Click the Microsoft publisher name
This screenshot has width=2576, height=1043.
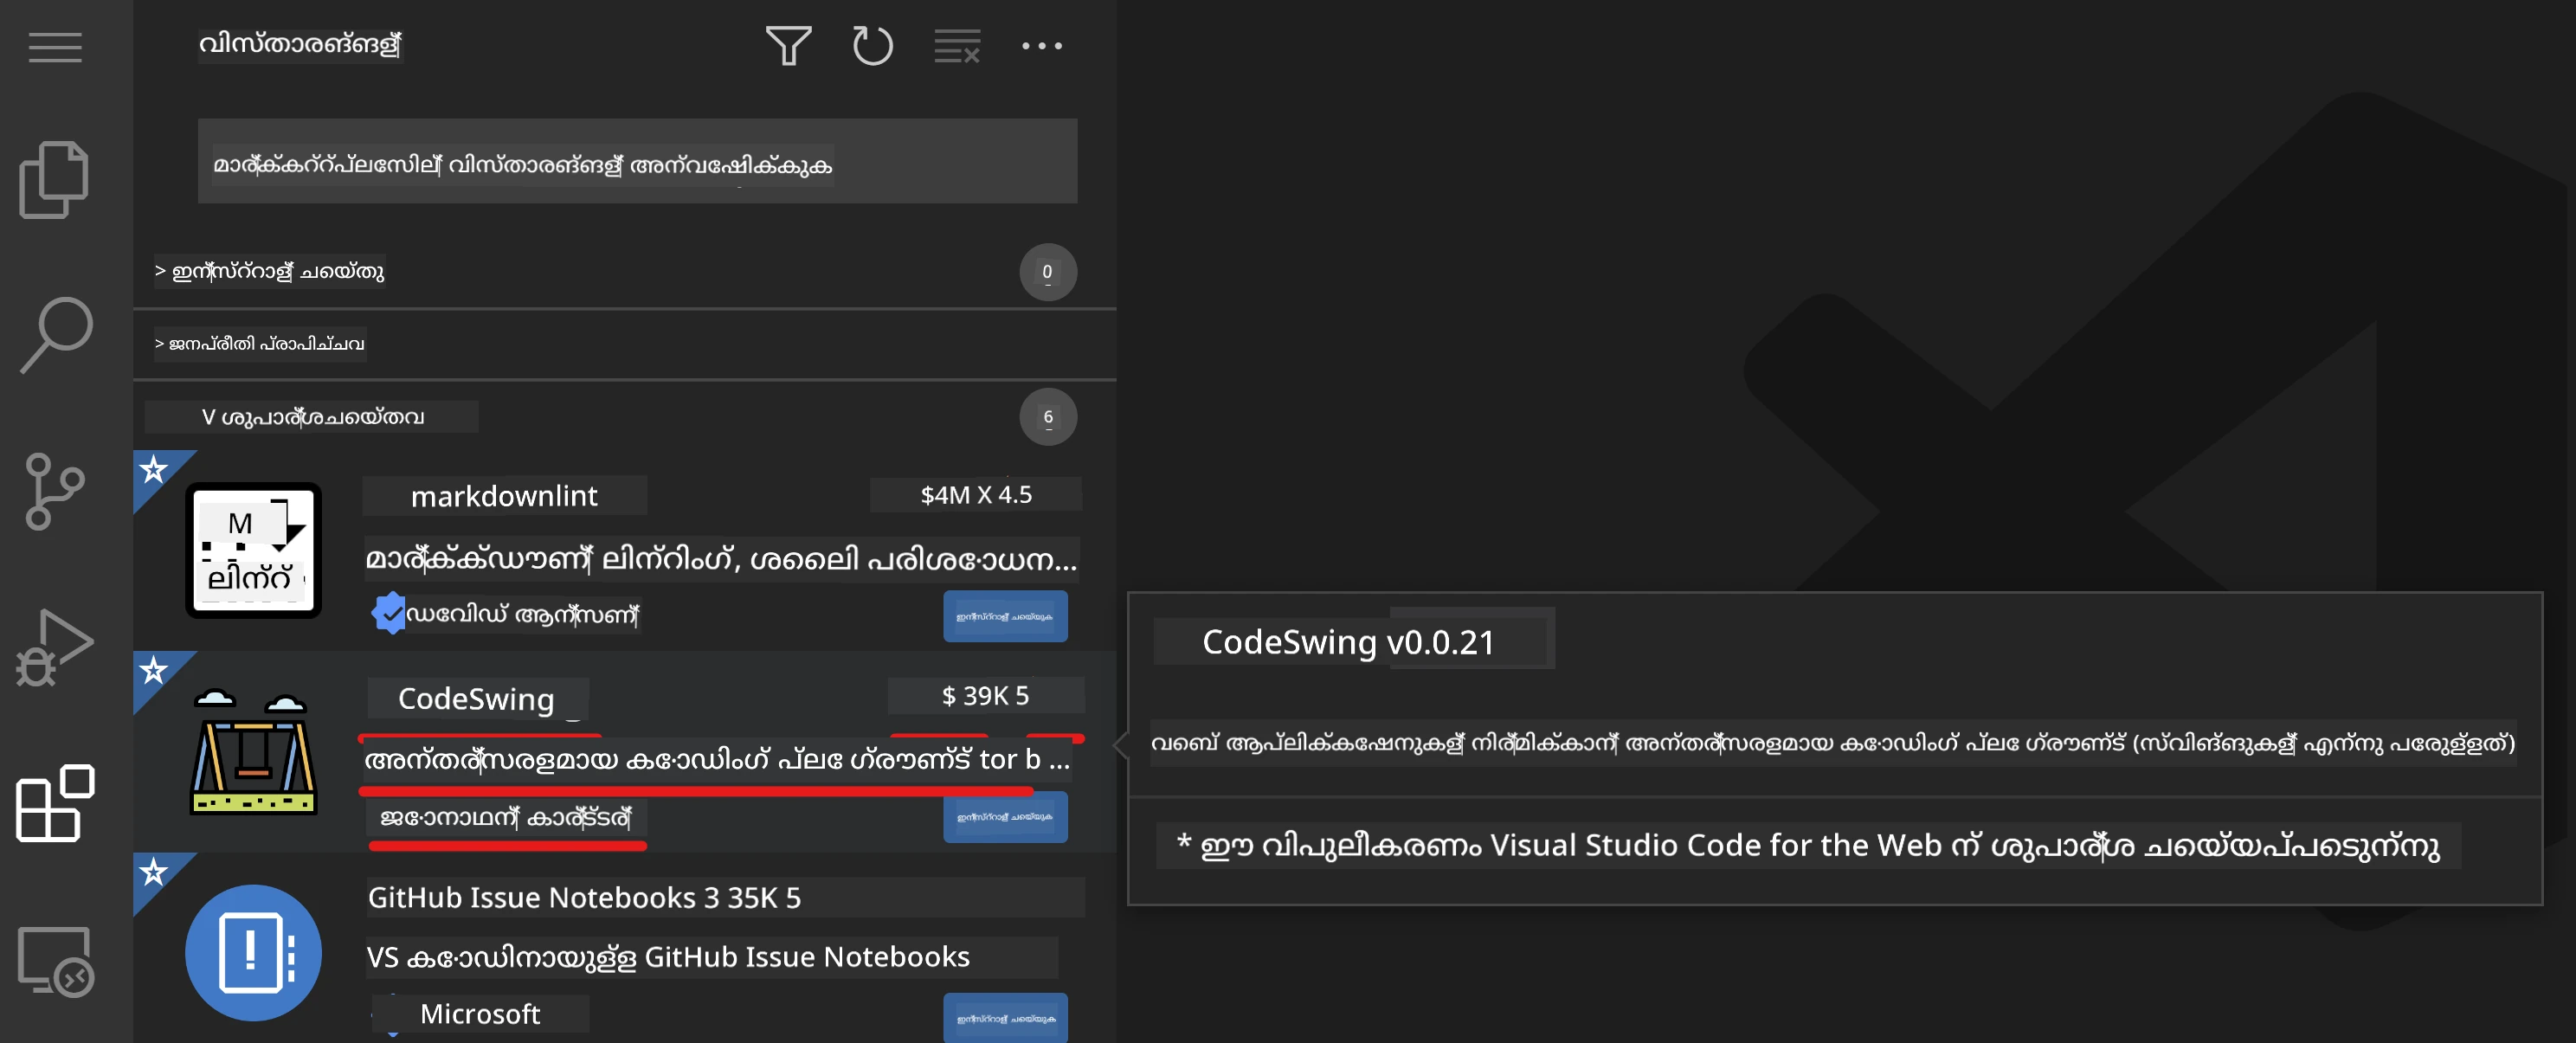480,1013
